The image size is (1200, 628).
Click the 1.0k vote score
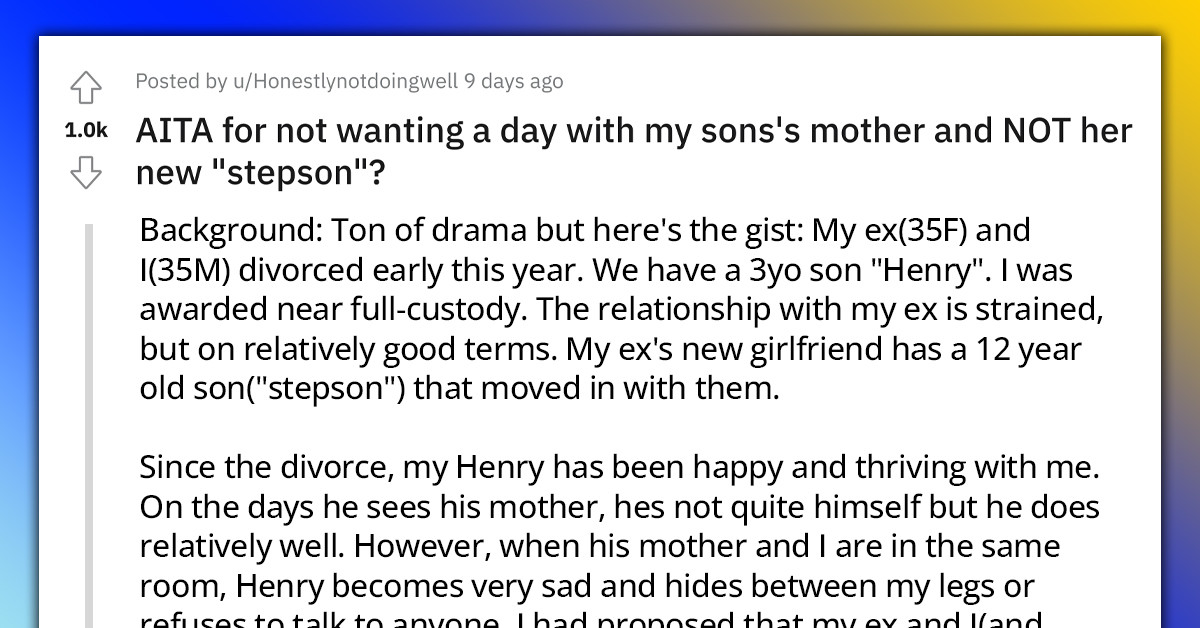point(86,129)
